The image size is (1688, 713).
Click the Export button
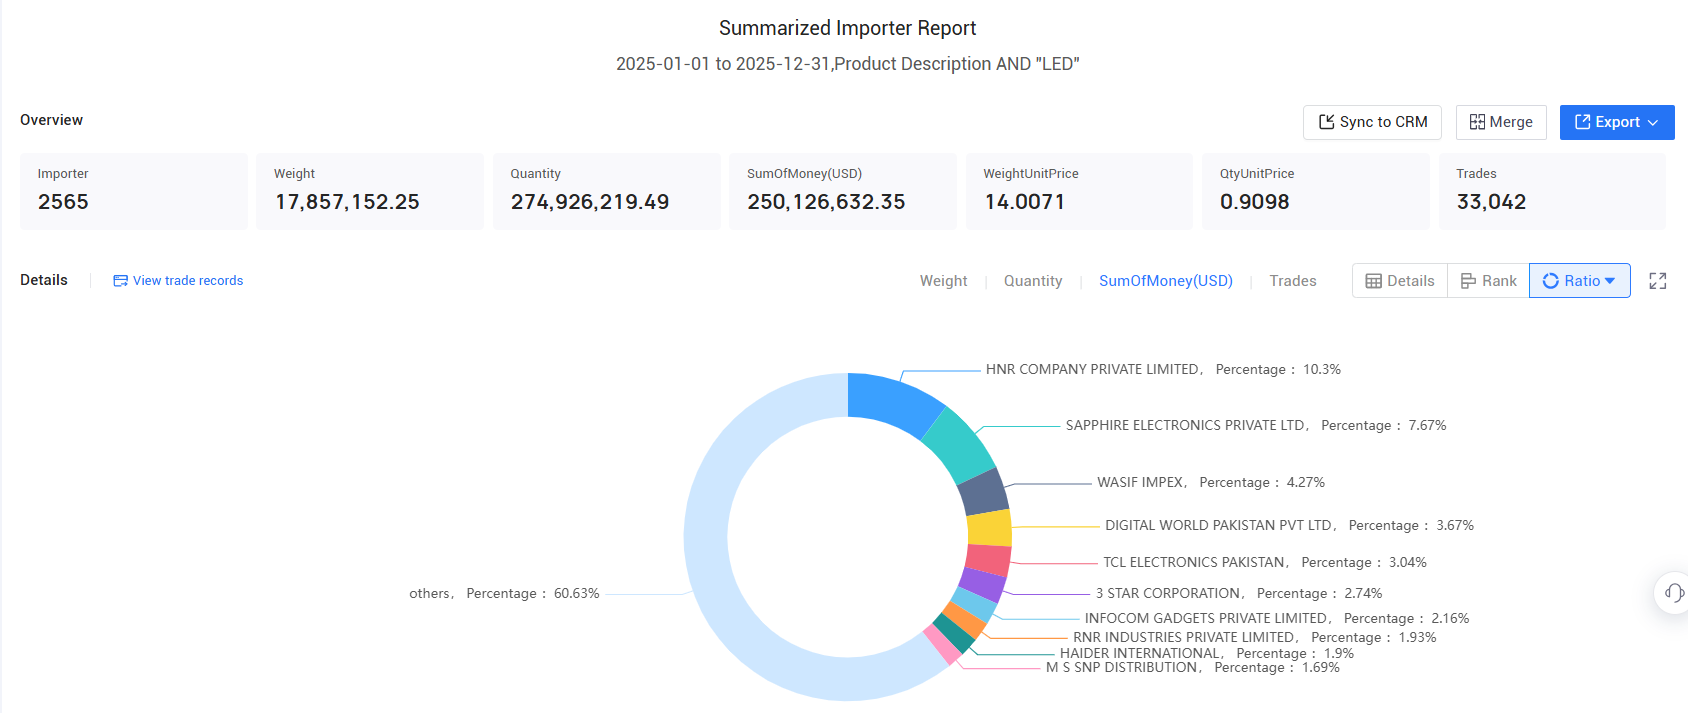pos(1617,122)
